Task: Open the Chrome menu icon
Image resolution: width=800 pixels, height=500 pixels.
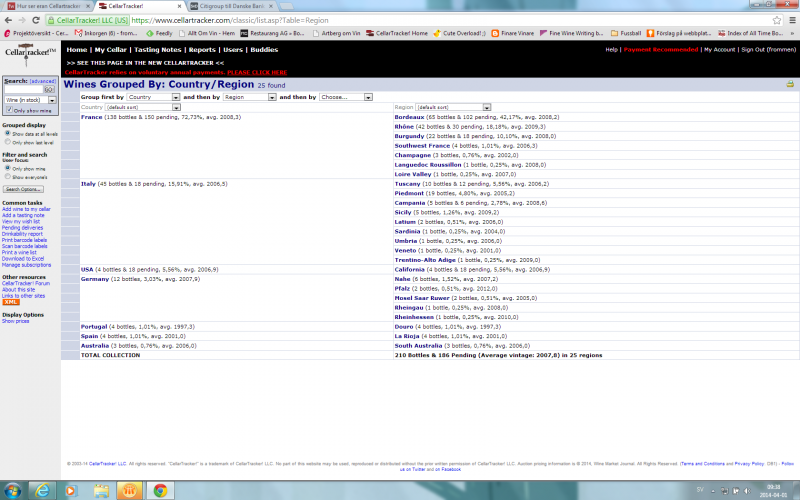Action: click(792, 20)
